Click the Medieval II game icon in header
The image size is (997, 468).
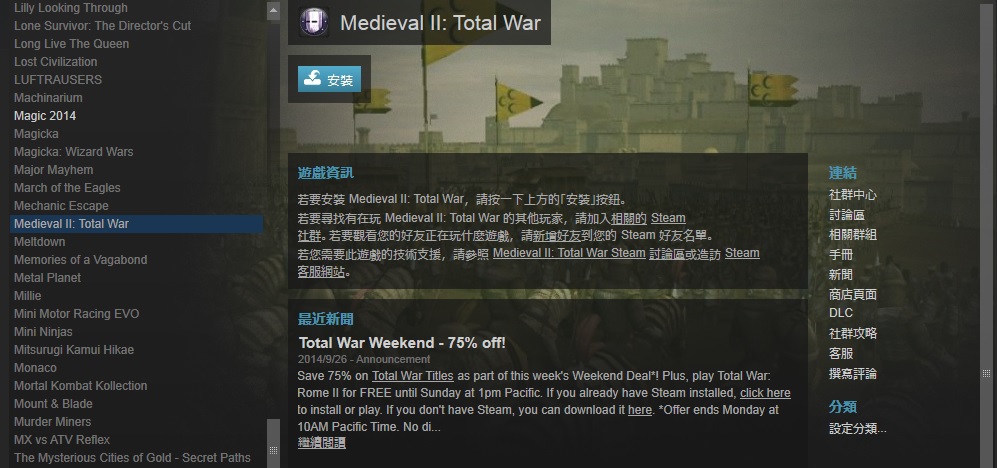click(x=313, y=22)
